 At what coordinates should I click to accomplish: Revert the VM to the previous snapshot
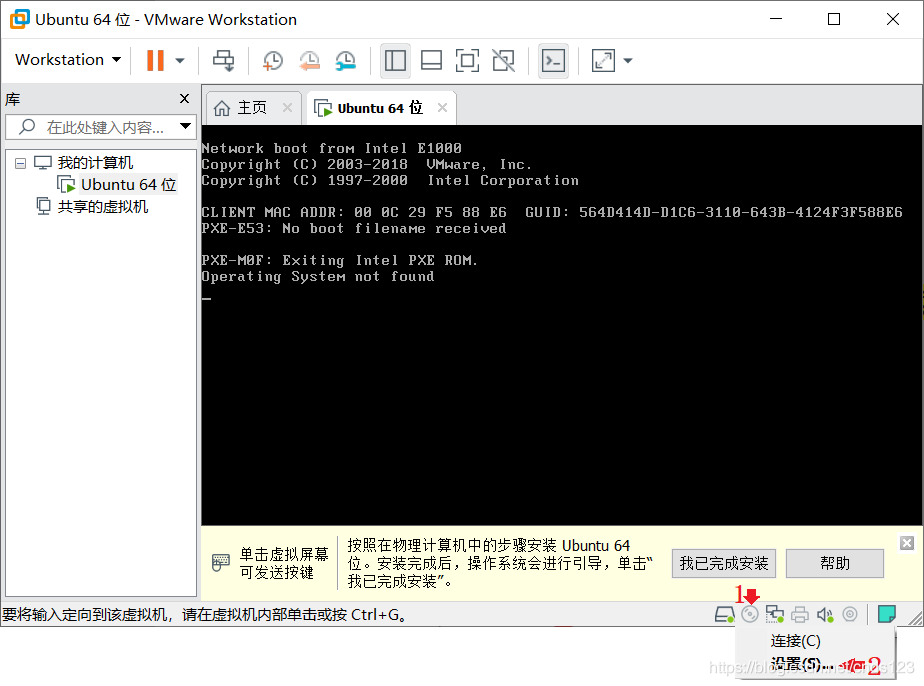(x=309, y=60)
